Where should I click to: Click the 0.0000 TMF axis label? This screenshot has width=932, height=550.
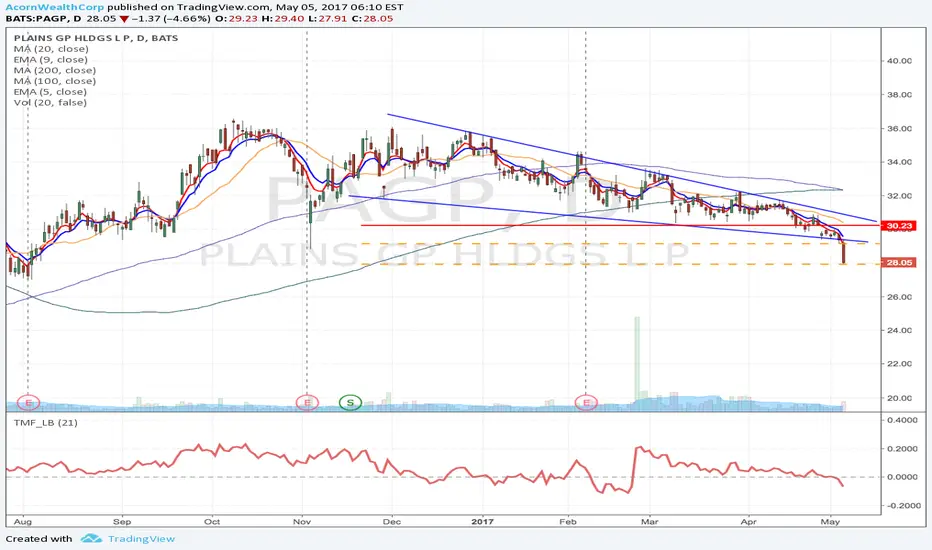[902, 477]
